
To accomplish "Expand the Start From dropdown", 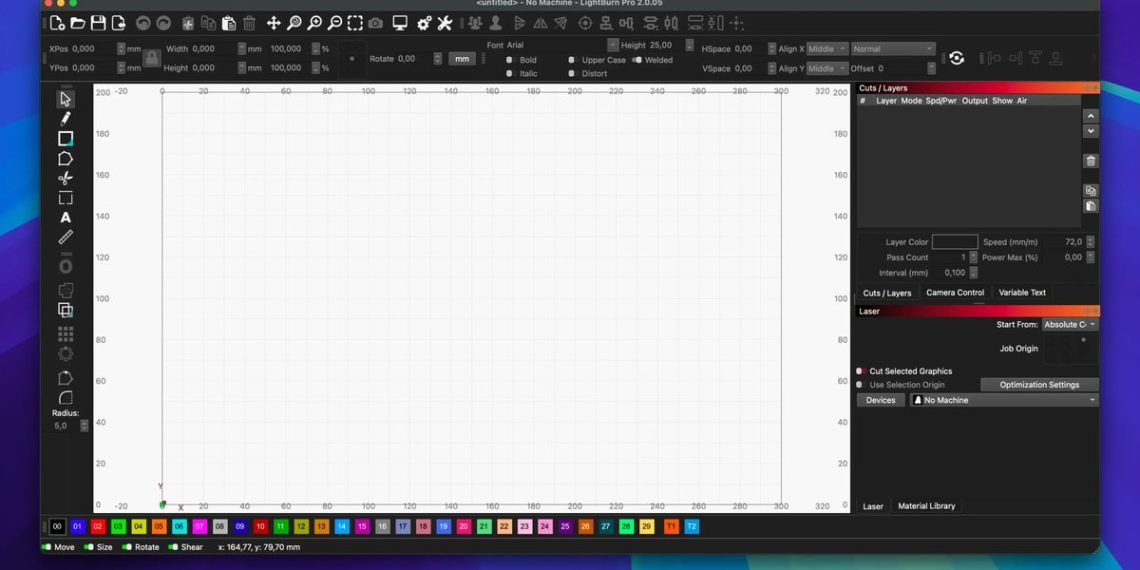I will [1069, 324].
